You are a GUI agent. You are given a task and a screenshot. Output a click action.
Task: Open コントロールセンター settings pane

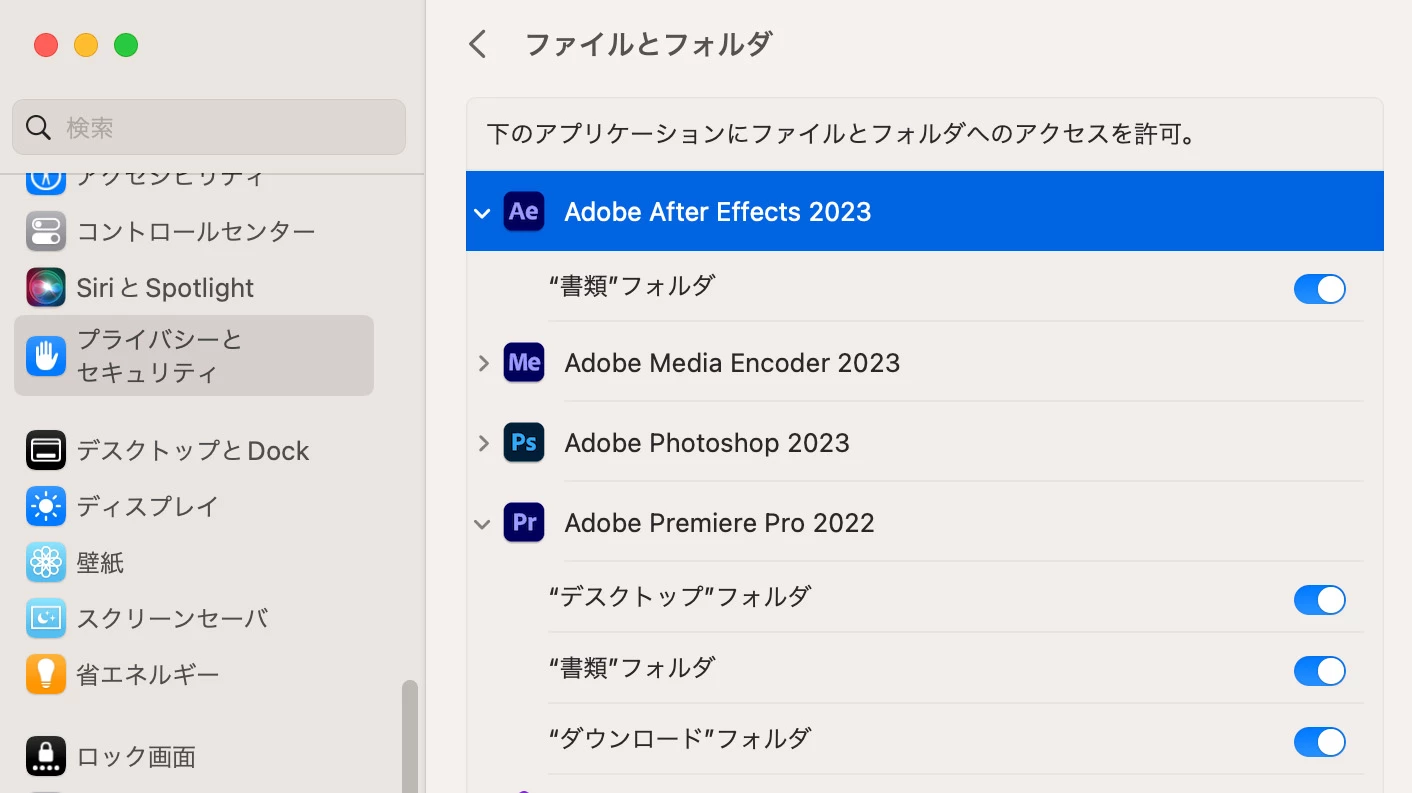[194, 232]
